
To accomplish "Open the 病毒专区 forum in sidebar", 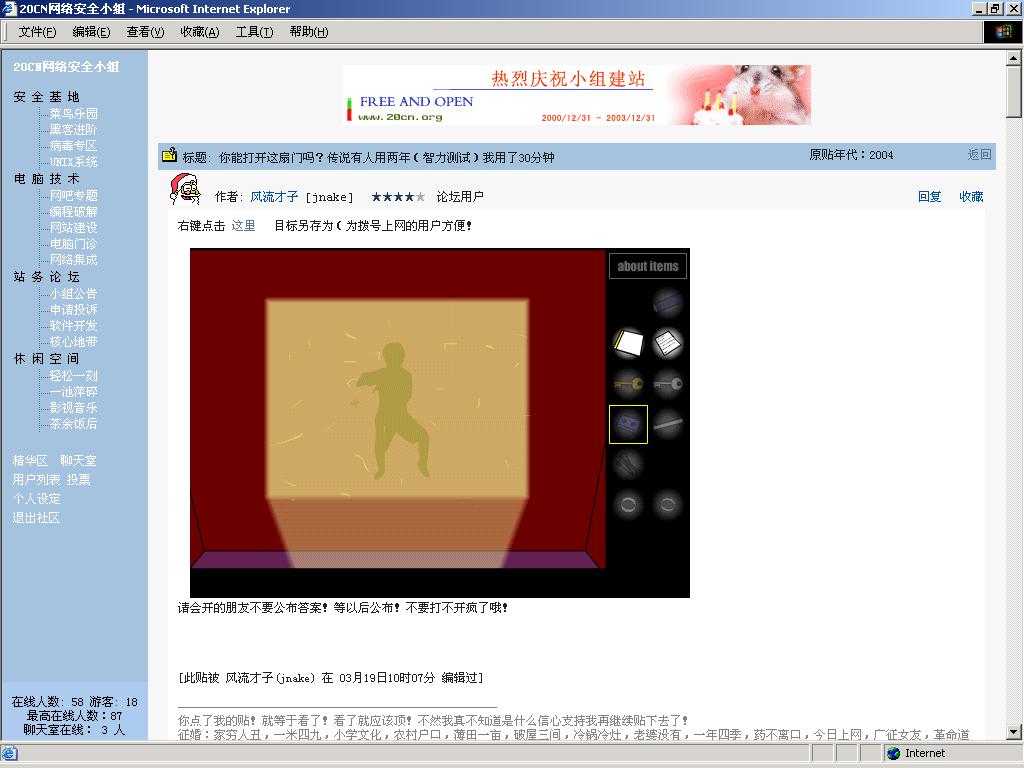I will [x=74, y=146].
